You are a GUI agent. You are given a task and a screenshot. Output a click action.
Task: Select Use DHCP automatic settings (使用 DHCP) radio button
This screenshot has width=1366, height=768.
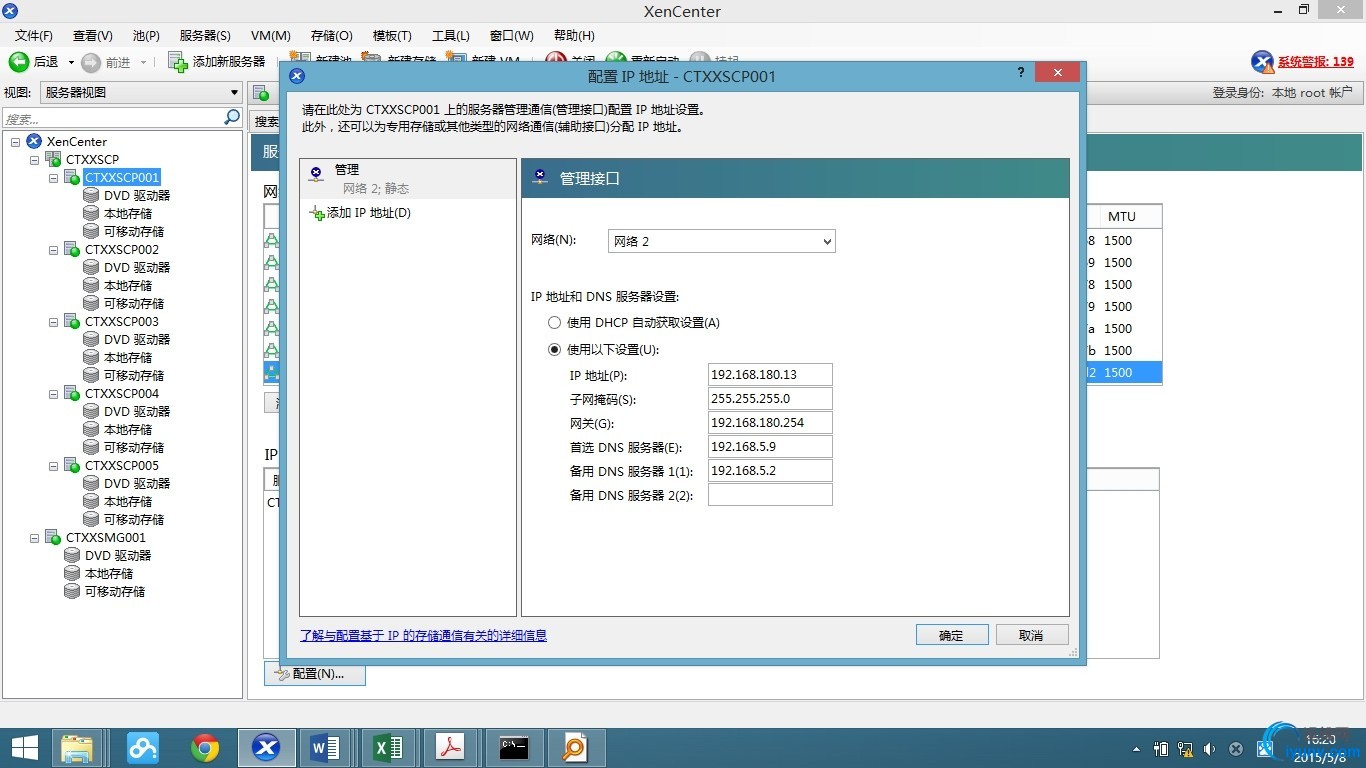coord(555,323)
